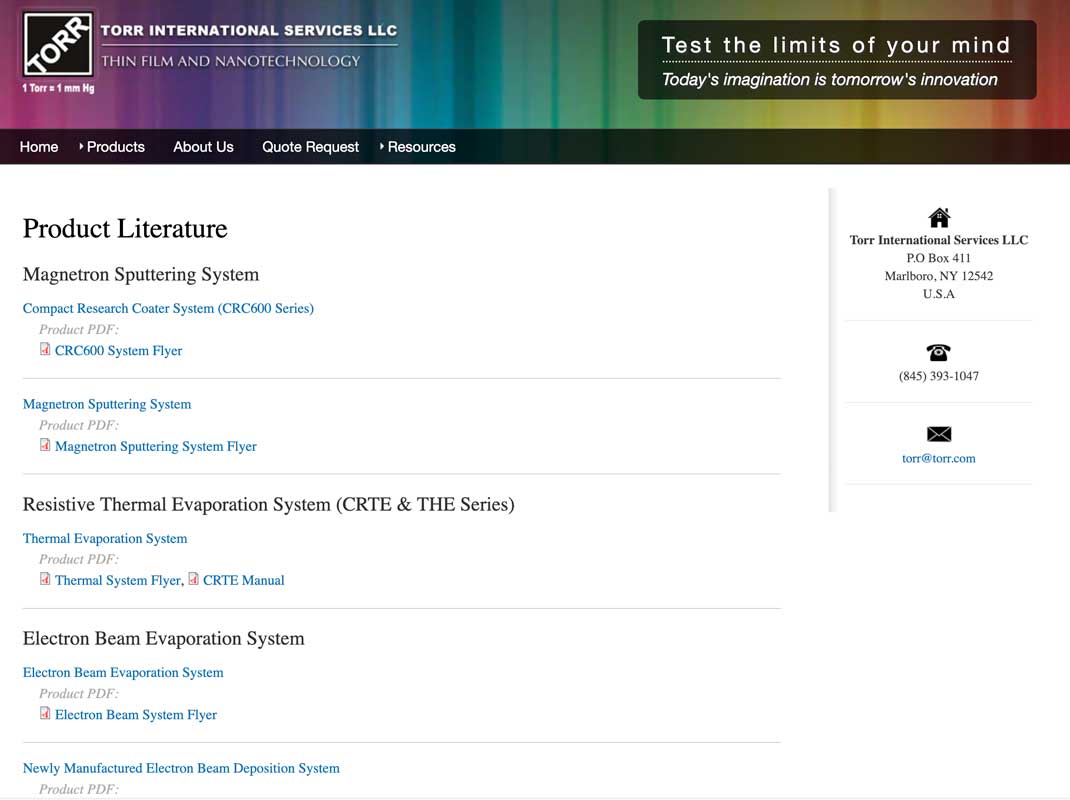
Task: Select Quote Request from the navigation bar
Action: click(x=310, y=147)
